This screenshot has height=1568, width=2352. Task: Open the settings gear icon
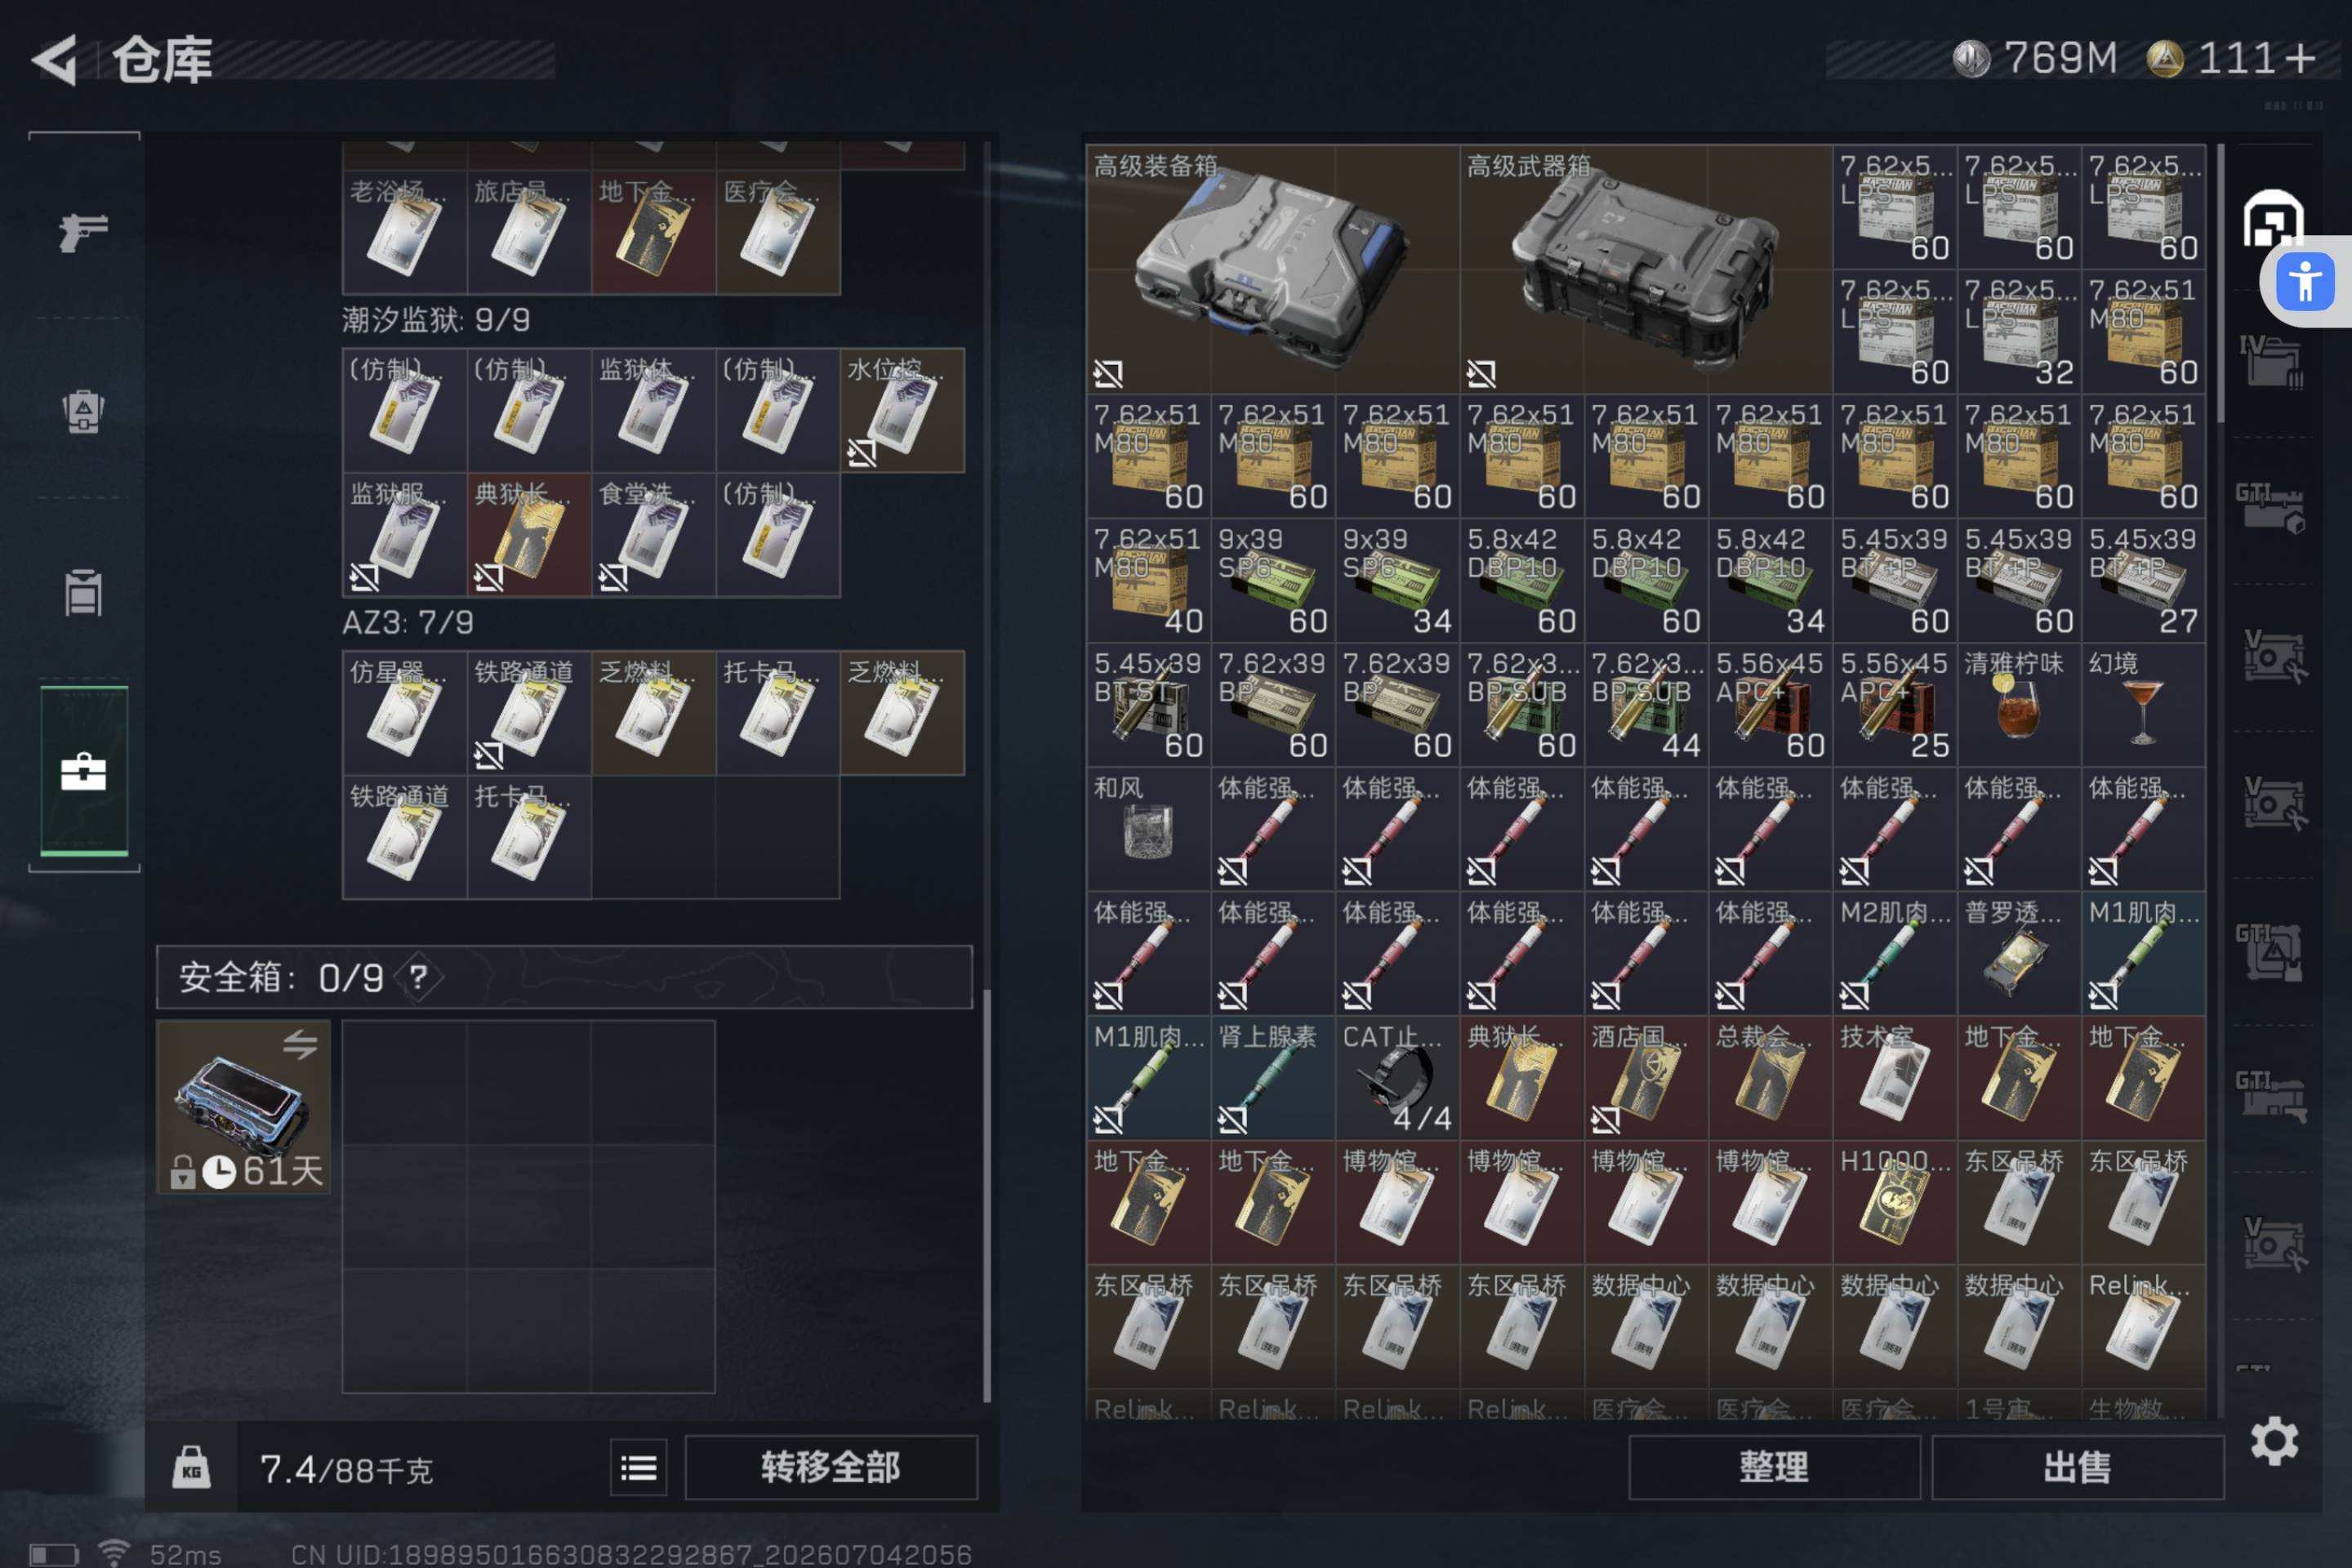[2274, 1441]
